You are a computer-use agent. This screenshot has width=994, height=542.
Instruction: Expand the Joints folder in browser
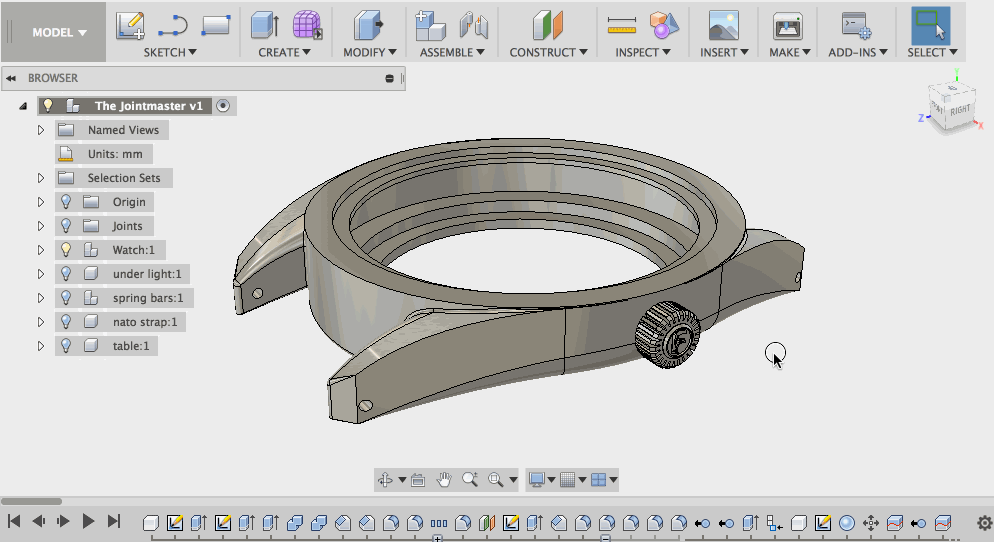pyautogui.click(x=41, y=226)
